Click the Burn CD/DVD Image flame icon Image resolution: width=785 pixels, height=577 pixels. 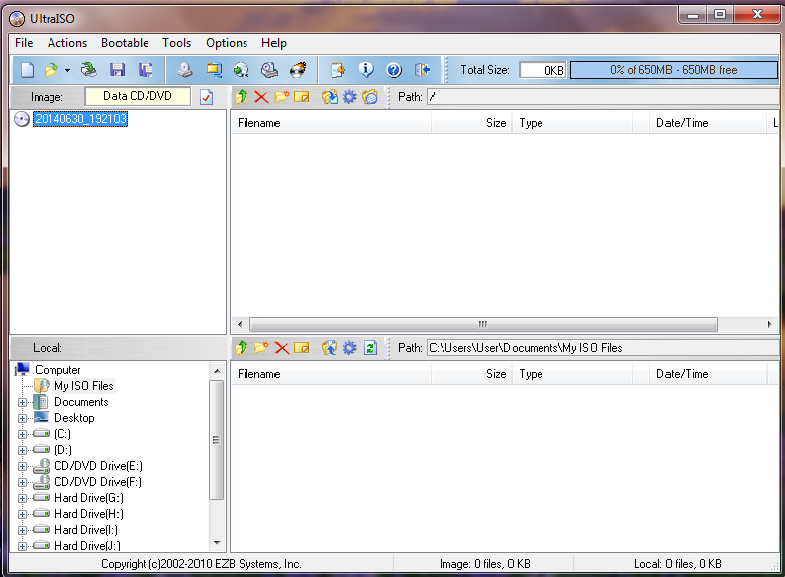click(298, 70)
